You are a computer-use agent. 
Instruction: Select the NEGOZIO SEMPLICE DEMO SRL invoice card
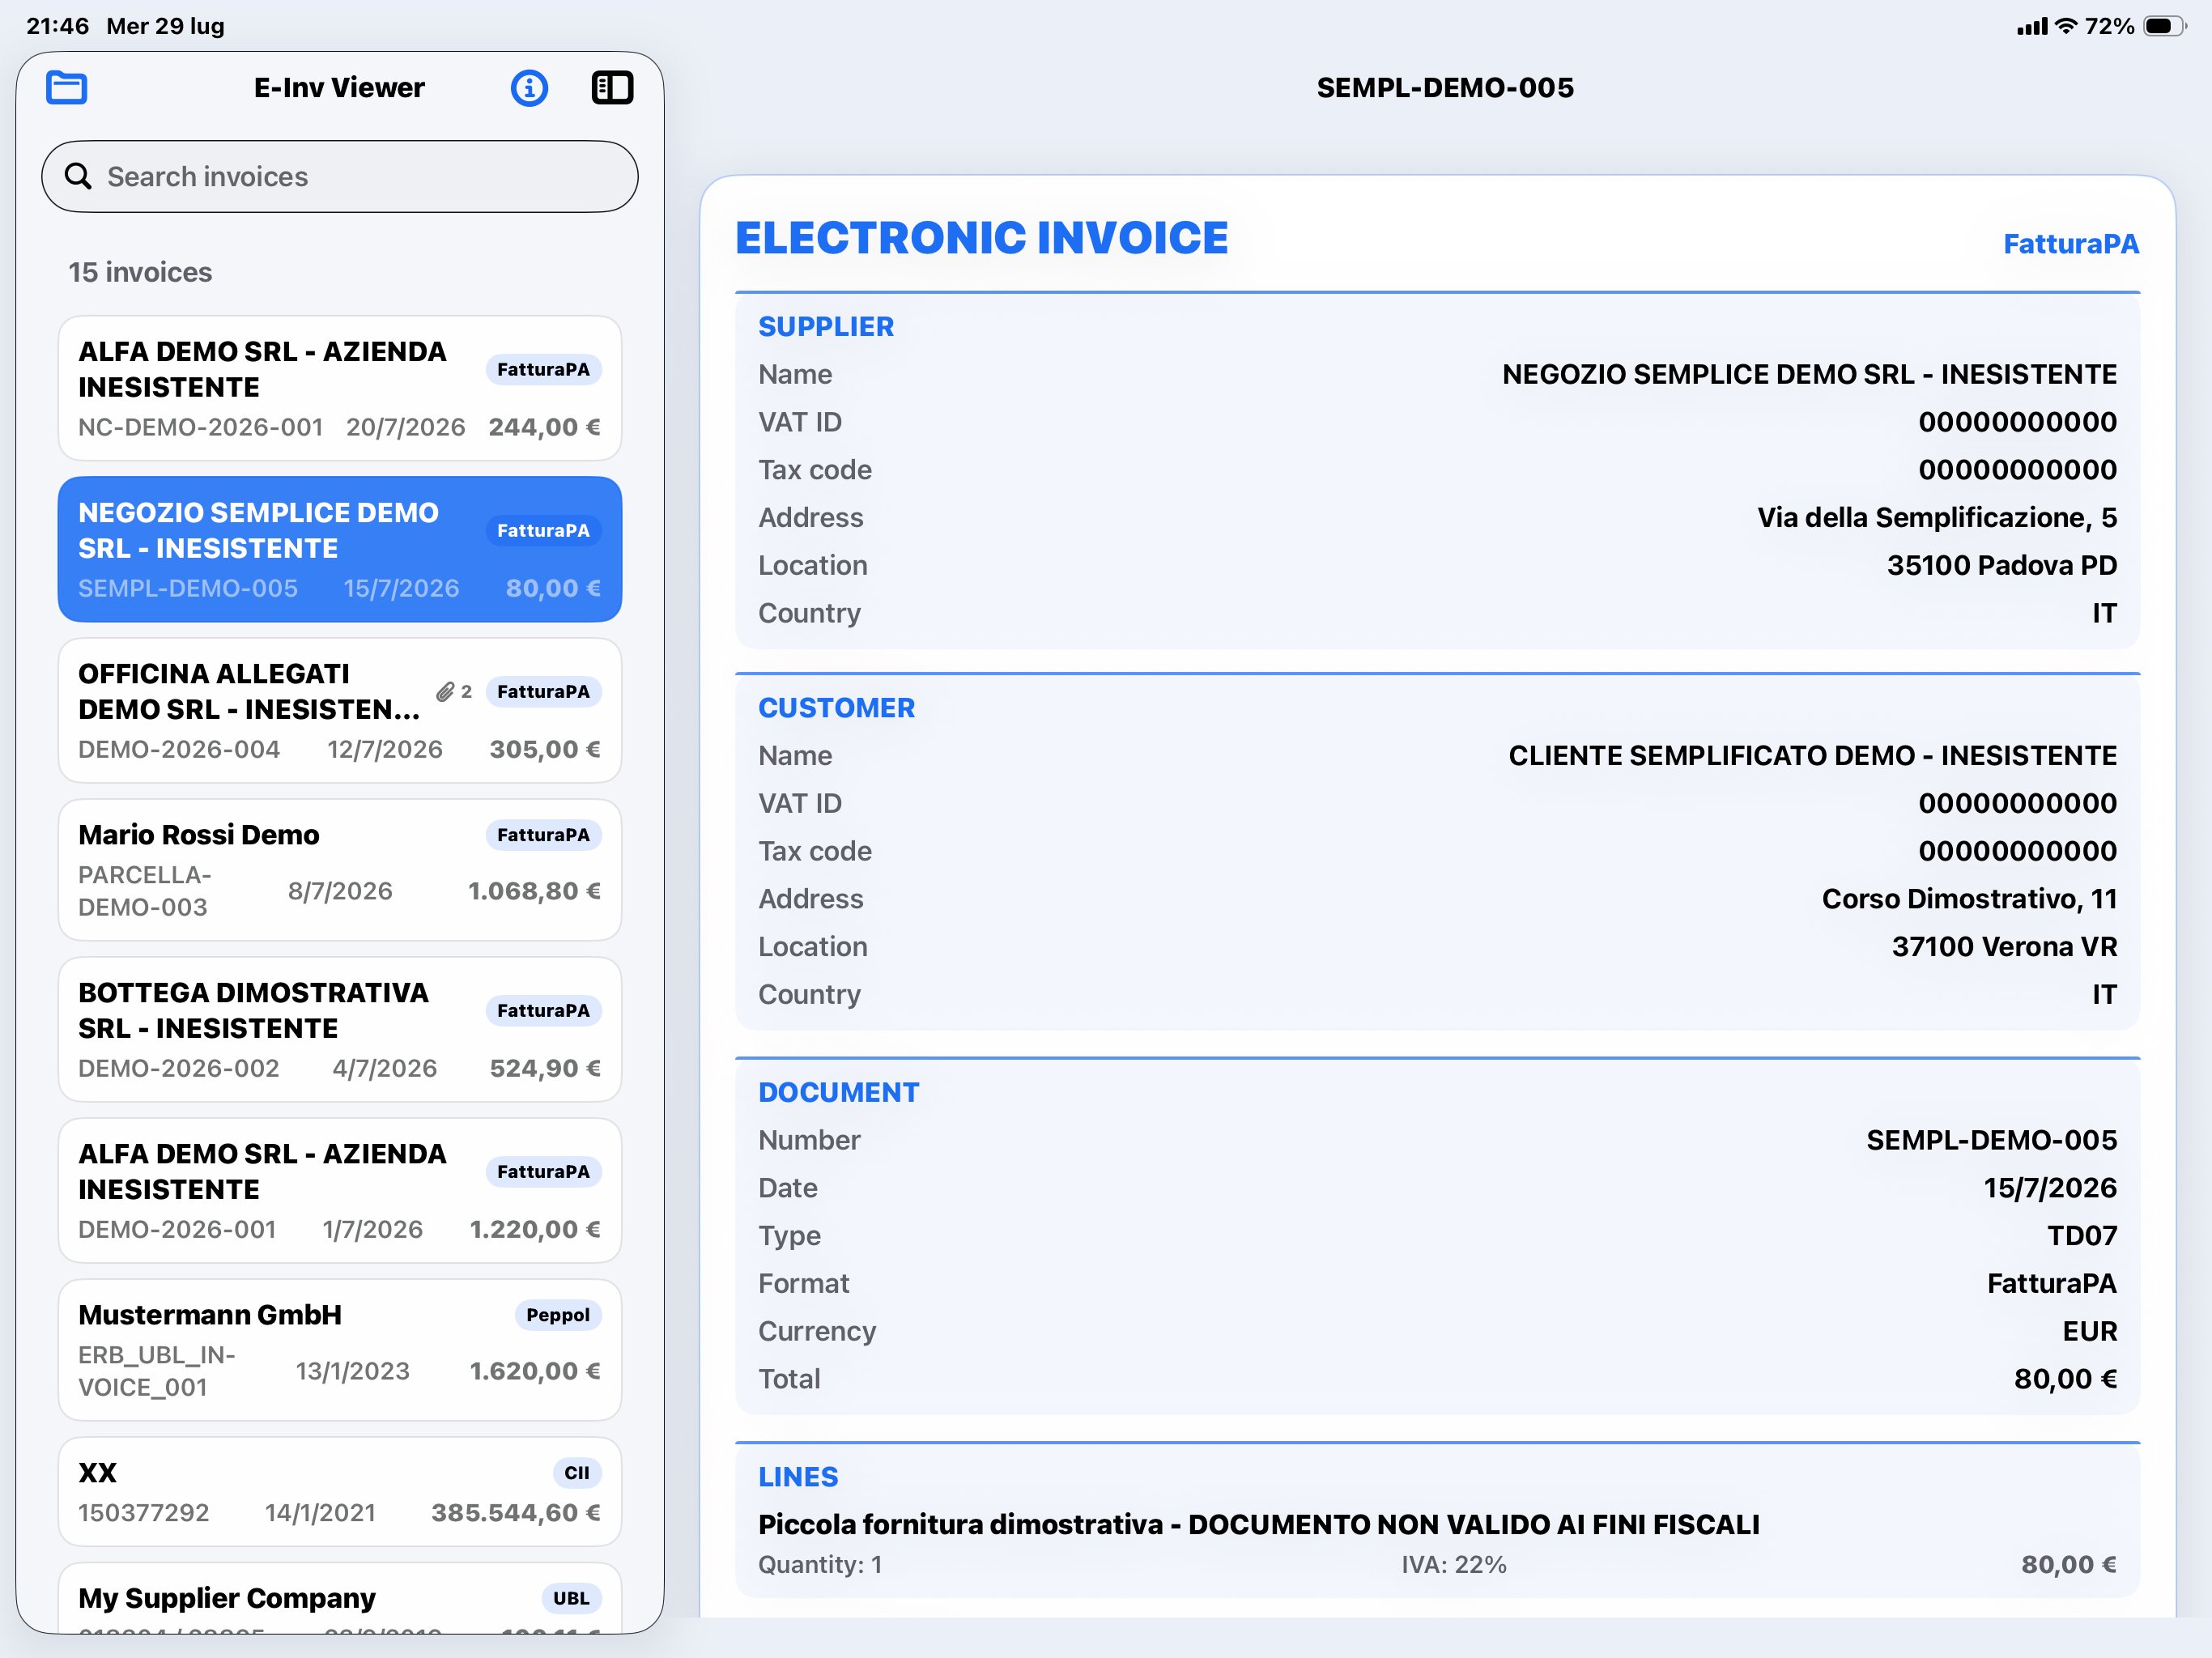340,549
